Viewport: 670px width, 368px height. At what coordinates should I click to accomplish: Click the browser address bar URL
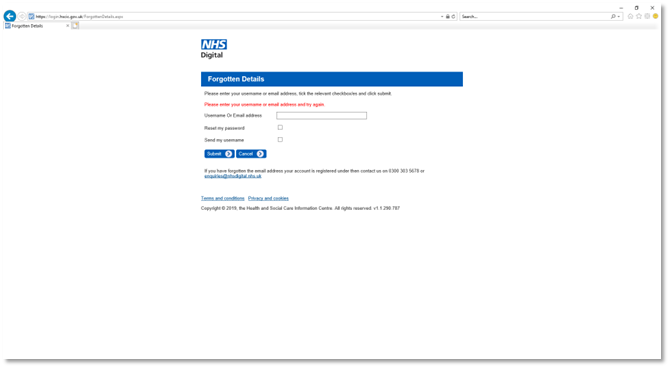pos(79,17)
